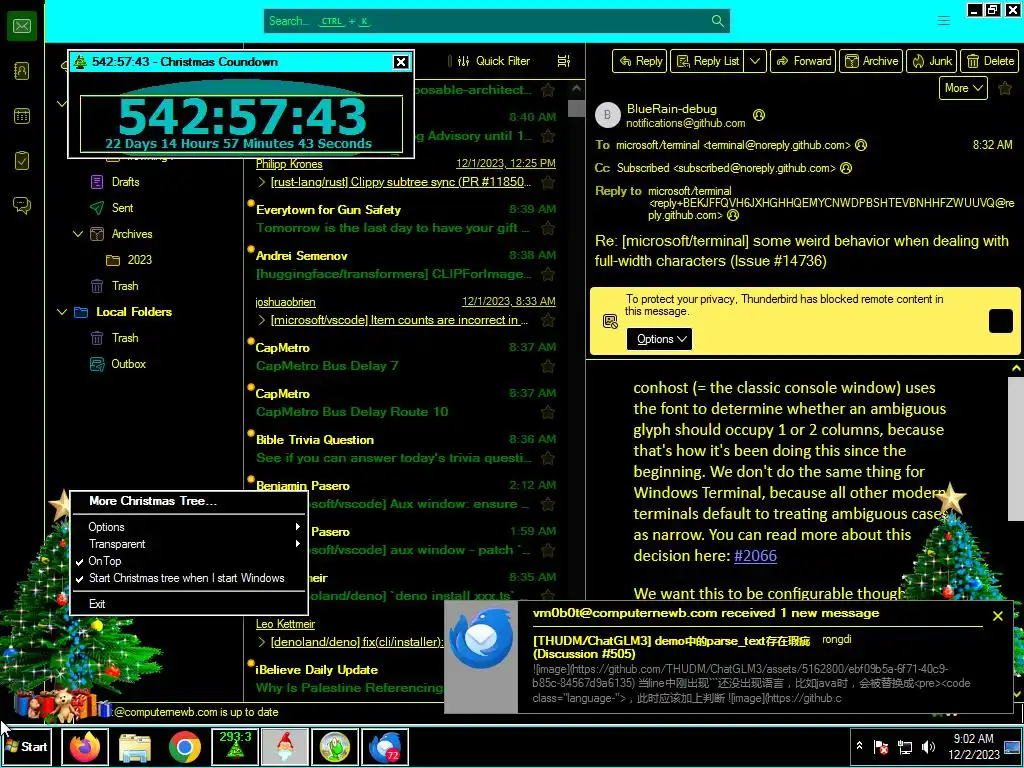Collapse the Archives folder

tap(78, 234)
